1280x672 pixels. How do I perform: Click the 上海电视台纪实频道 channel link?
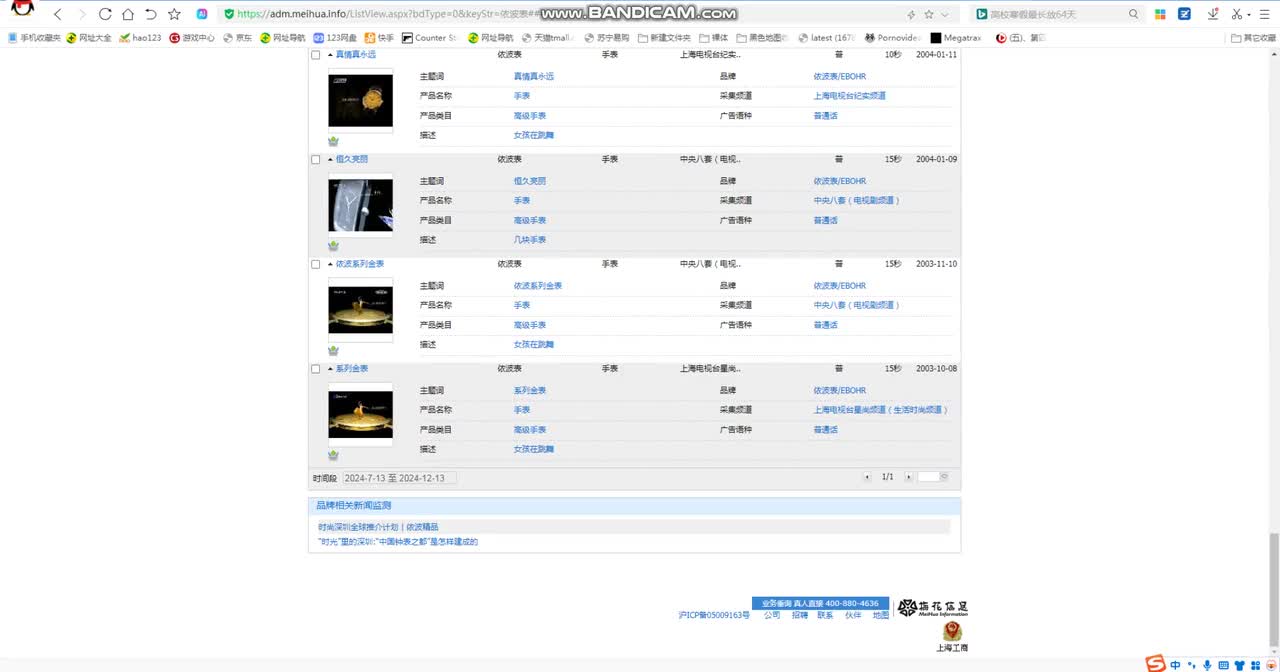849,96
